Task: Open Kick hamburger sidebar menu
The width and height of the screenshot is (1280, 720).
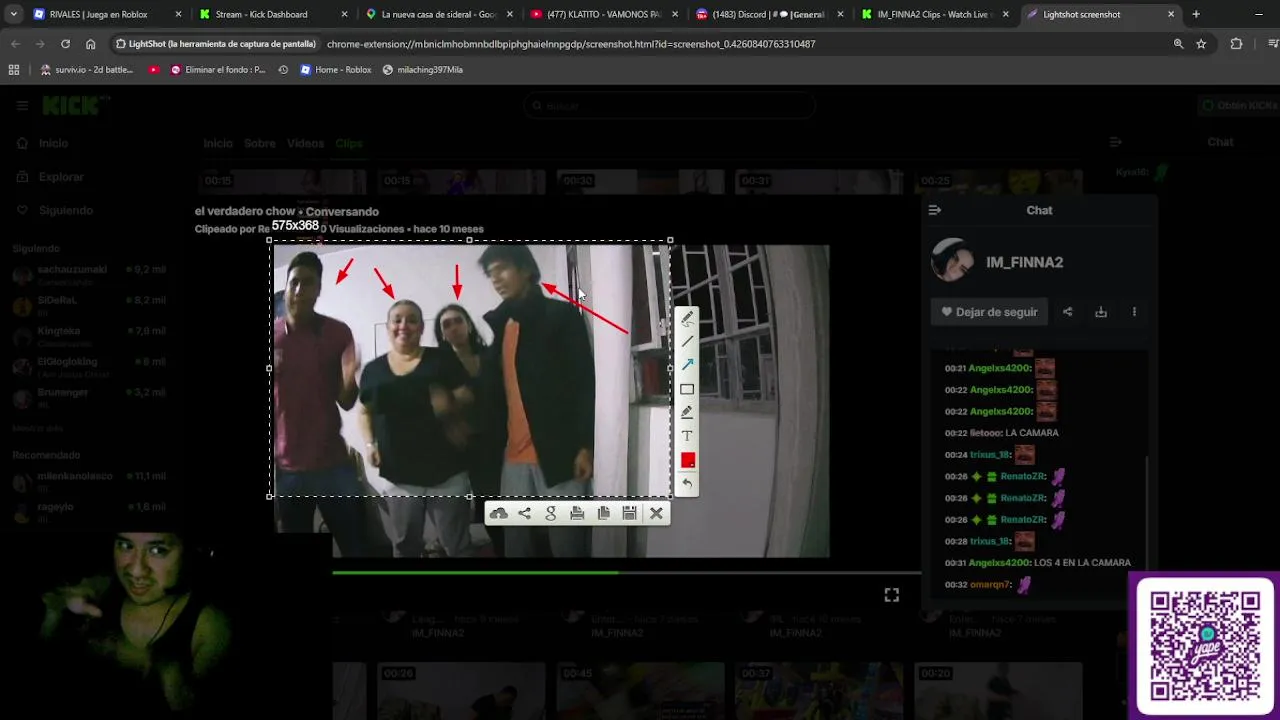Action: (x=22, y=105)
